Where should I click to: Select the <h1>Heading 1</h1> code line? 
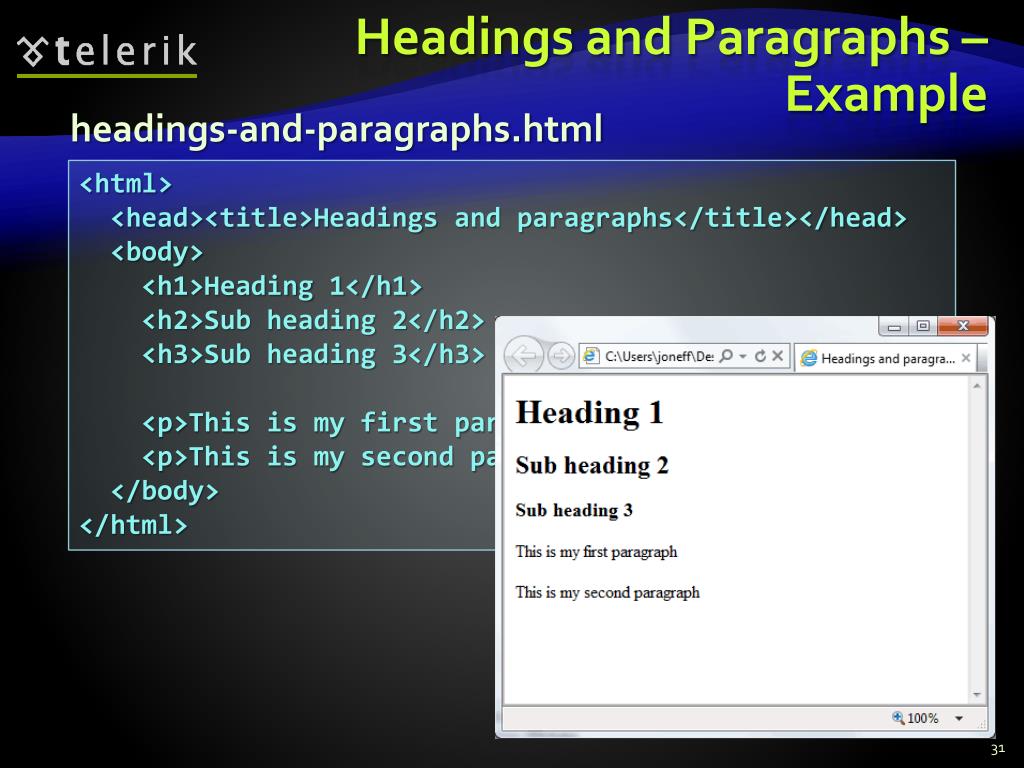click(282, 286)
